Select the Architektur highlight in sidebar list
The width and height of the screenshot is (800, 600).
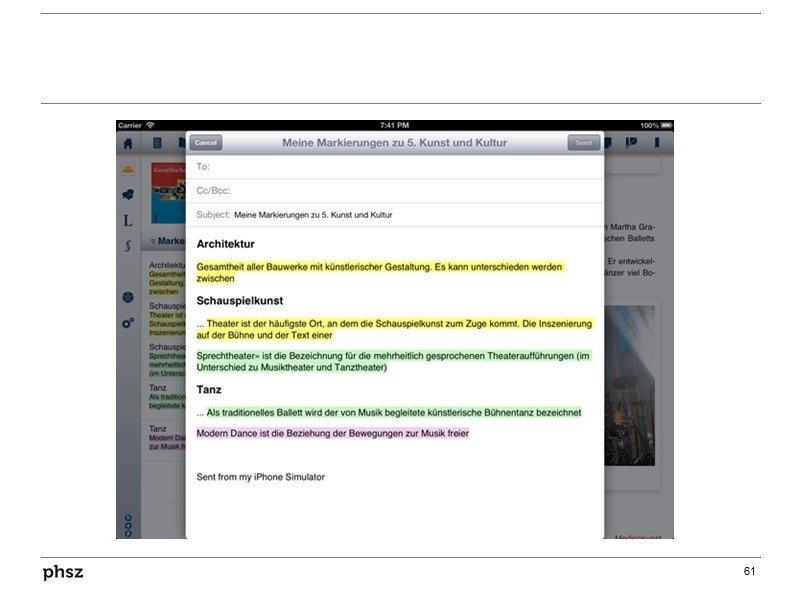(x=167, y=265)
